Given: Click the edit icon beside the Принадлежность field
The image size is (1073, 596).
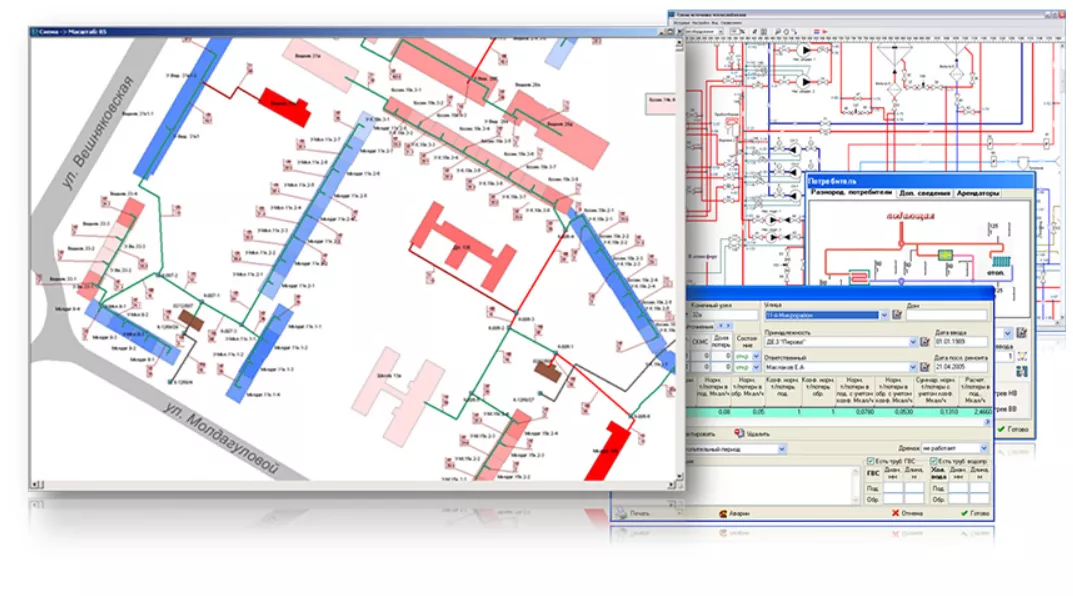Looking at the screenshot, I should coord(925,342).
